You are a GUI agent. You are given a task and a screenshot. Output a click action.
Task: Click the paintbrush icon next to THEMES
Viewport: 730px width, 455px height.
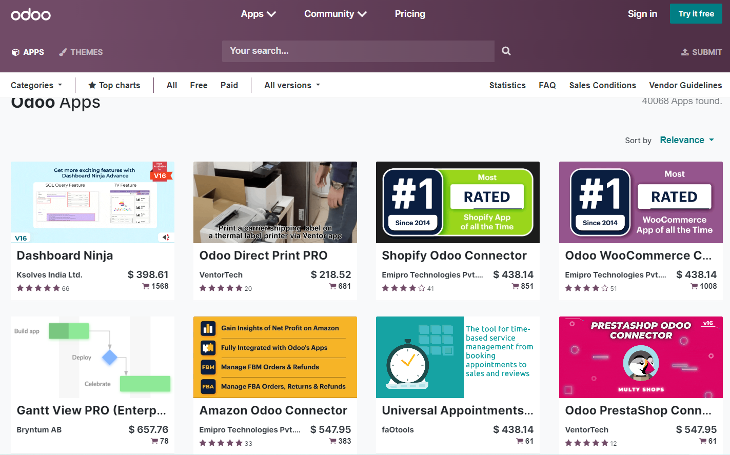tap(63, 52)
